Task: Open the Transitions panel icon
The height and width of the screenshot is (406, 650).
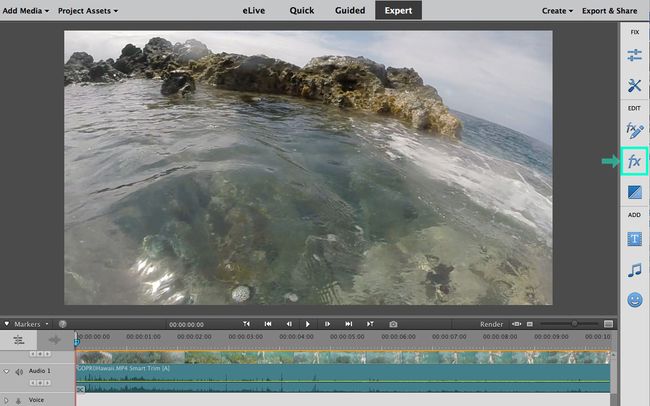Action: coord(634,192)
